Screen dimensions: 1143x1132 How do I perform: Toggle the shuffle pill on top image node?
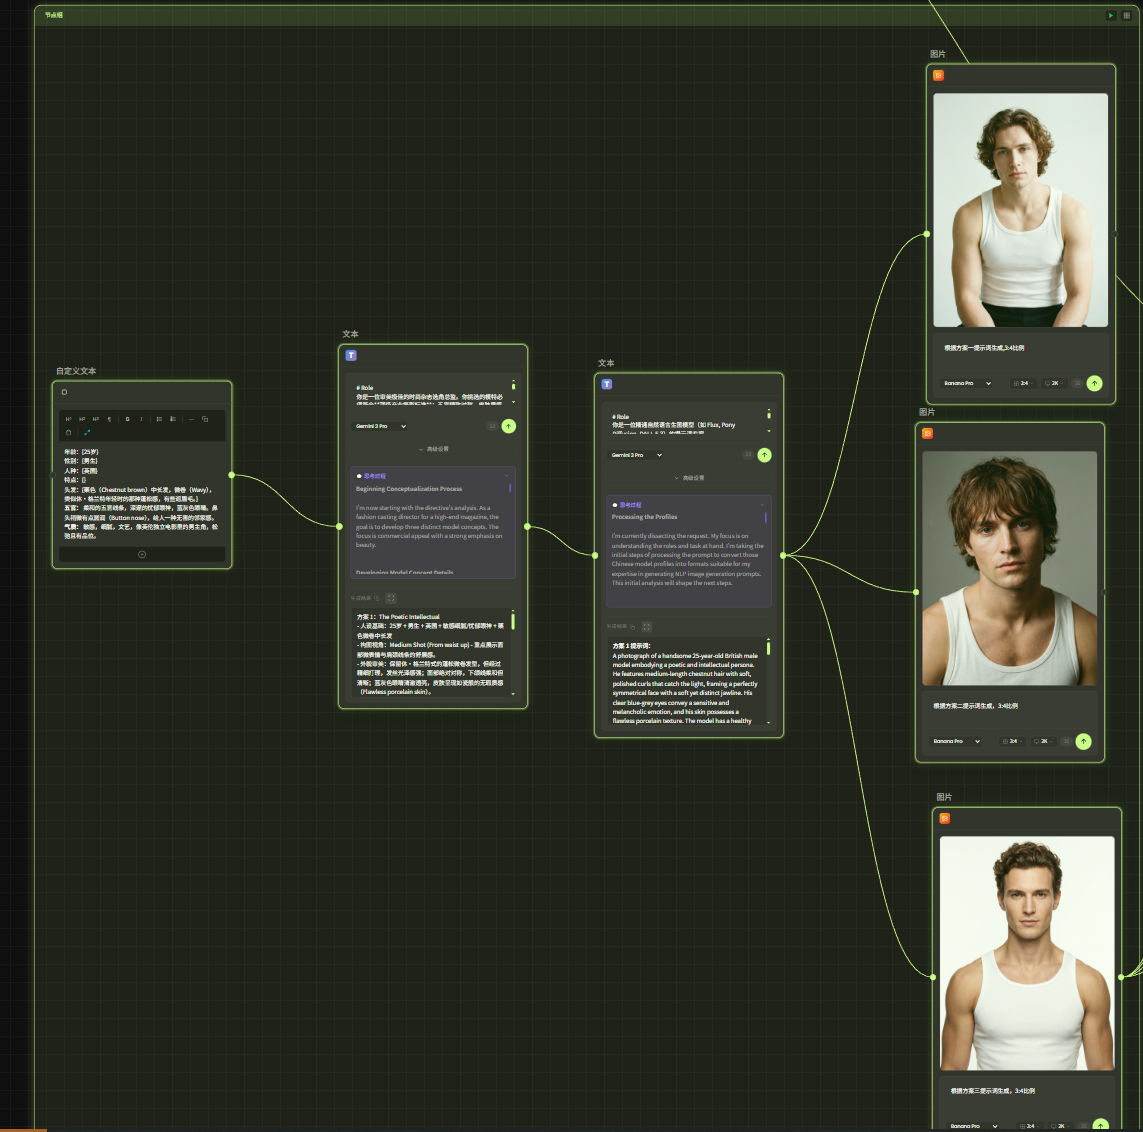pyautogui.click(x=1077, y=383)
